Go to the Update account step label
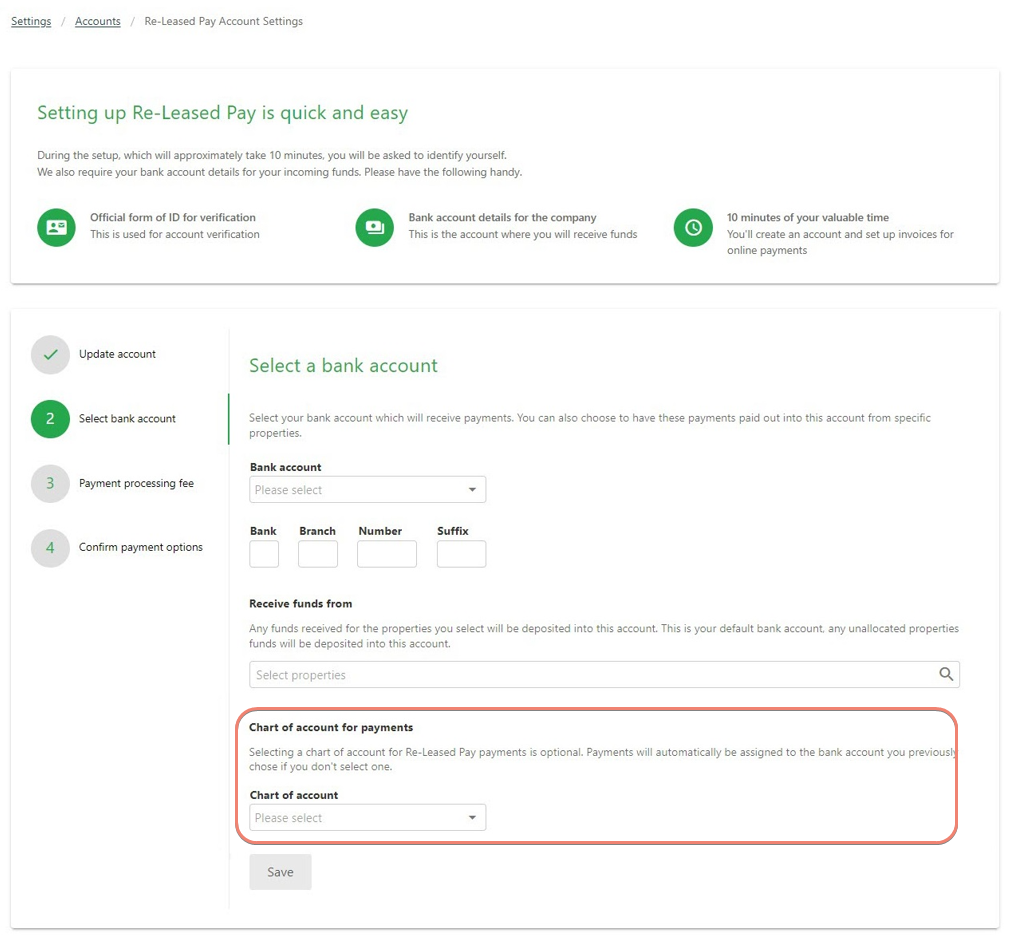Viewport: 1010px width, 939px height. [x=117, y=354]
